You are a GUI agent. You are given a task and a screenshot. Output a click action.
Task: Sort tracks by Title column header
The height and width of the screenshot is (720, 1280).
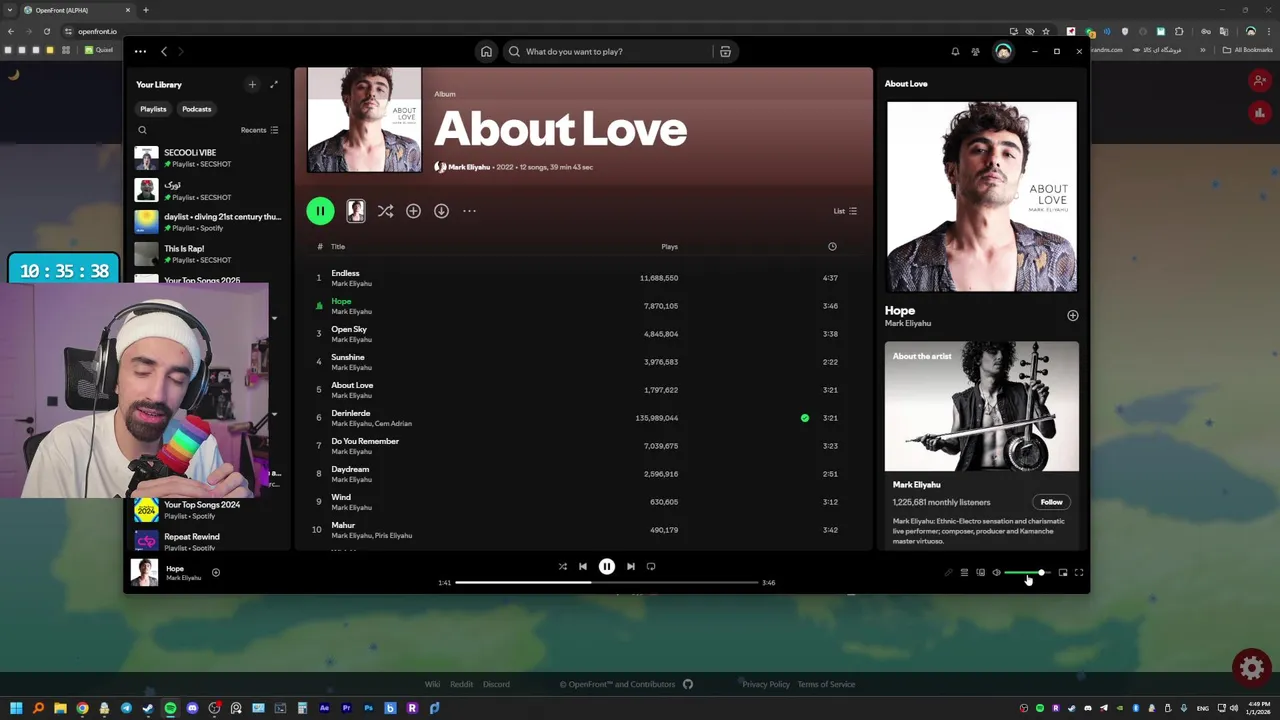(338, 247)
